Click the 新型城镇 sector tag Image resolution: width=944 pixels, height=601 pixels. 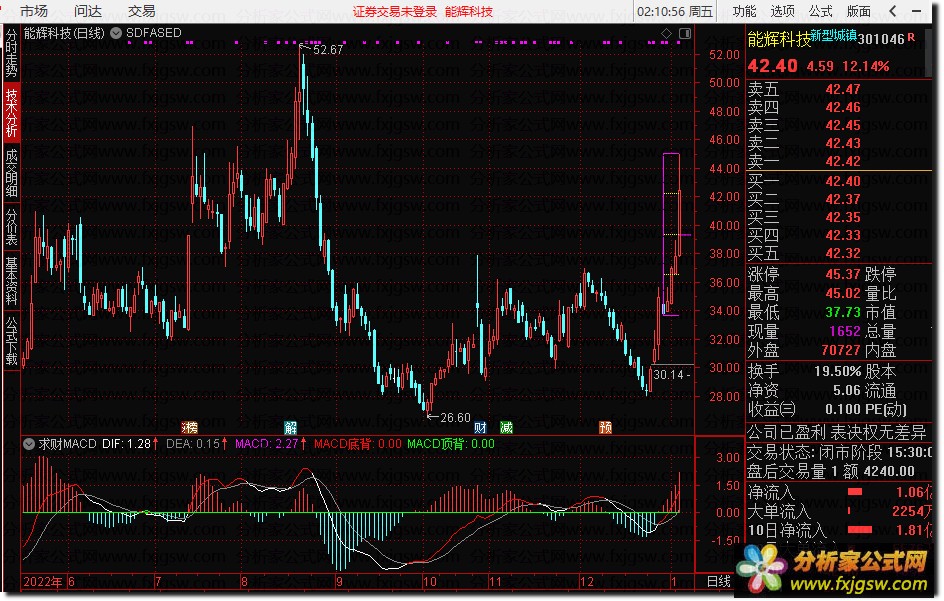pos(834,36)
